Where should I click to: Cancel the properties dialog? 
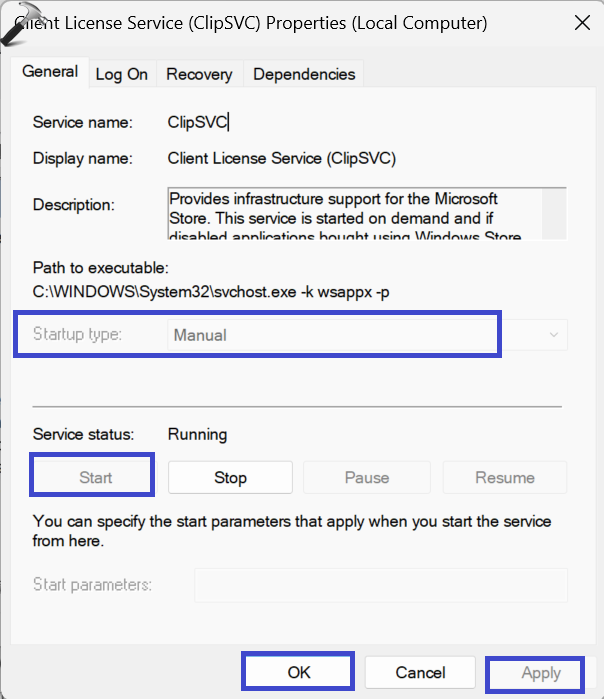(419, 673)
